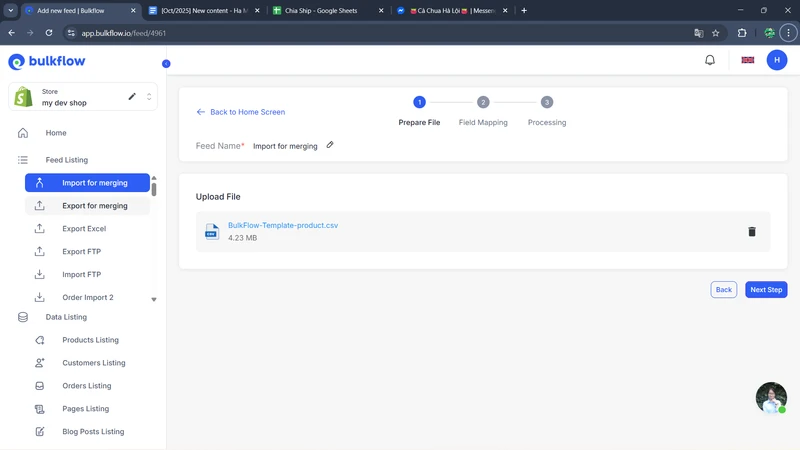This screenshot has width=800, height=450.
Task: Expand the store selector dropdown arrows
Action: [x=149, y=97]
